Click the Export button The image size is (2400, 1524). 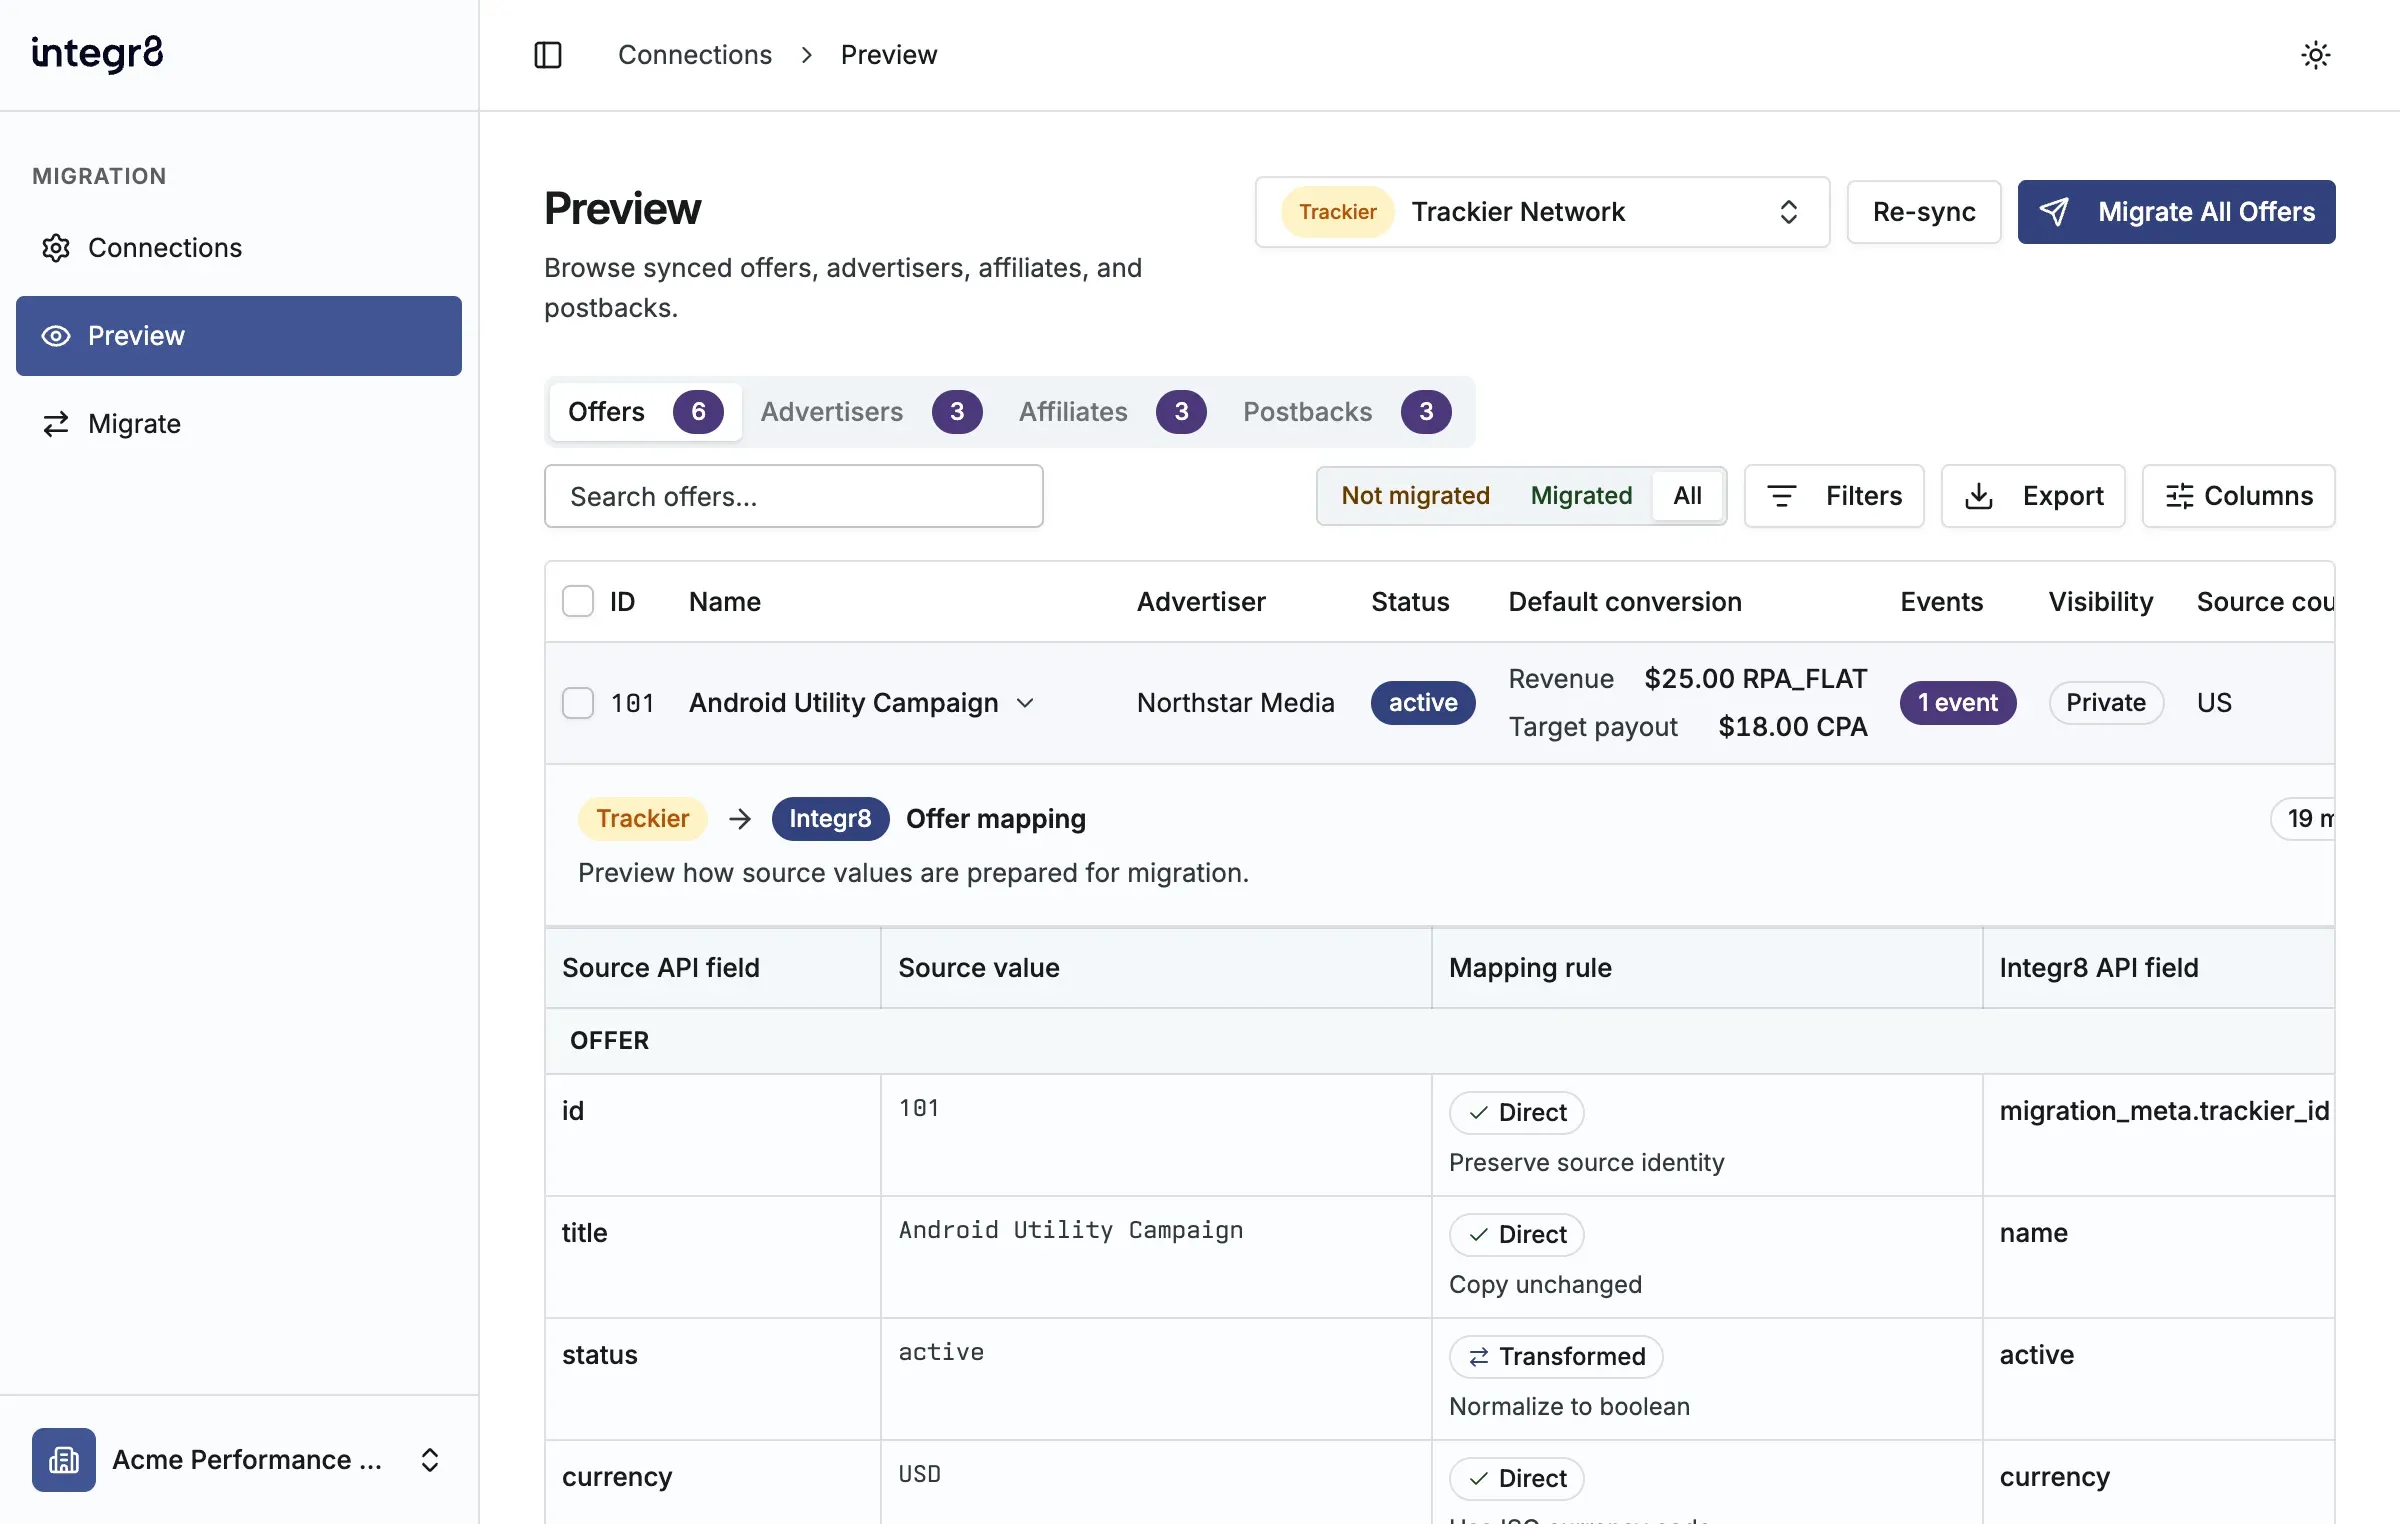tap(2033, 496)
